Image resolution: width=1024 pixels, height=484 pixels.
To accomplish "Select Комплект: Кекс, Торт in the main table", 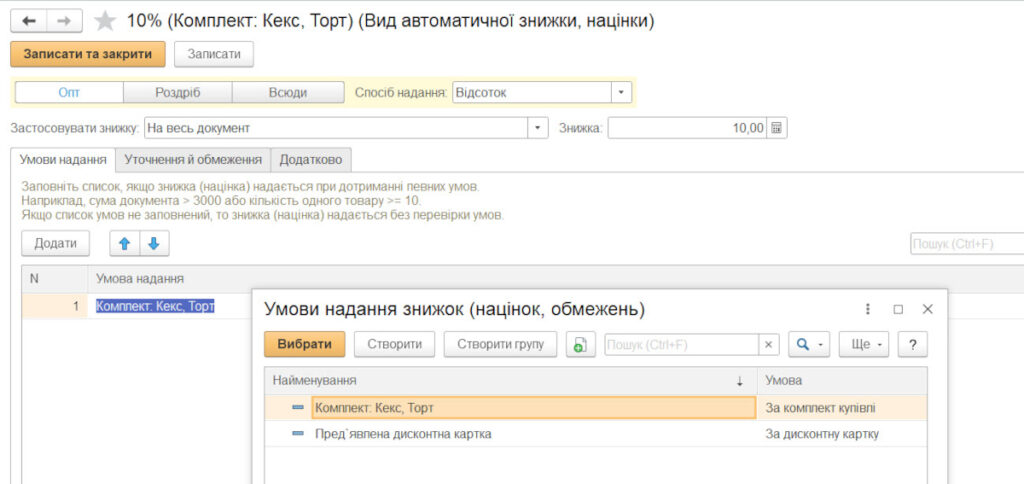I will 155,305.
